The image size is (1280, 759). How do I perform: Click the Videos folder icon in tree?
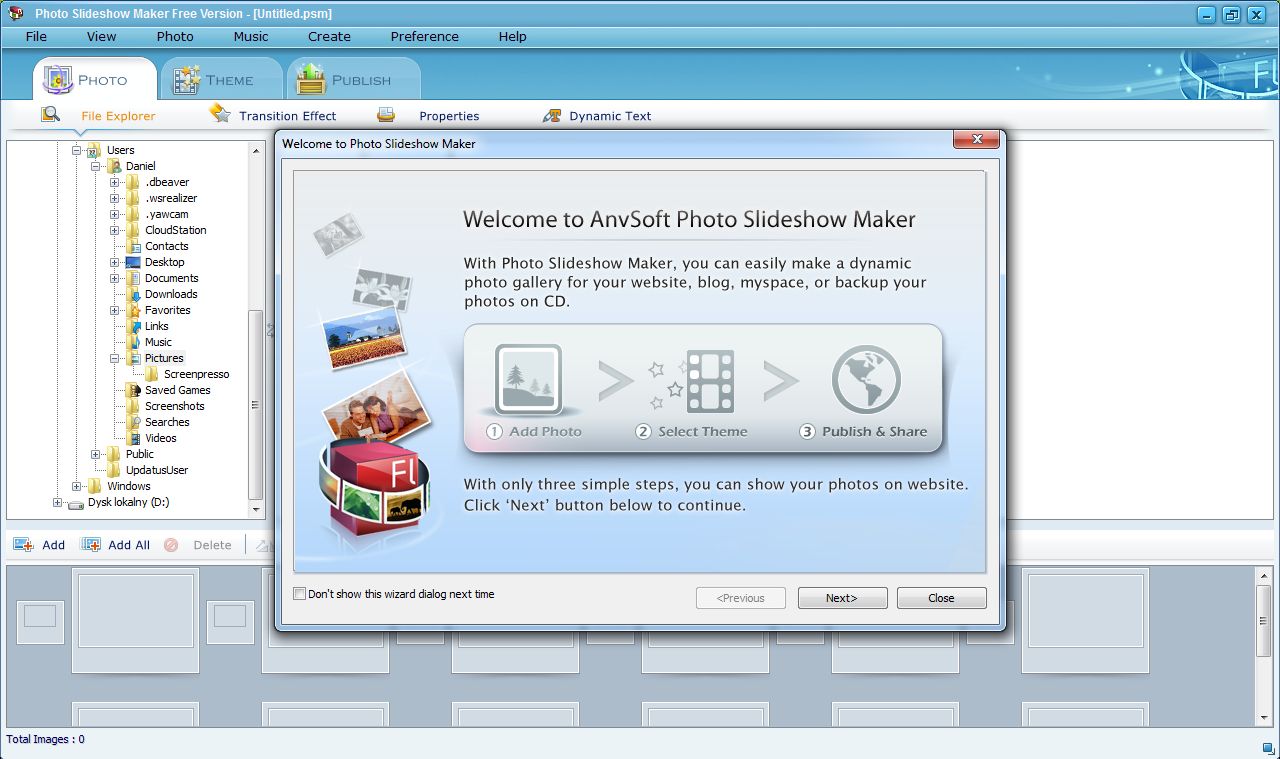click(133, 438)
